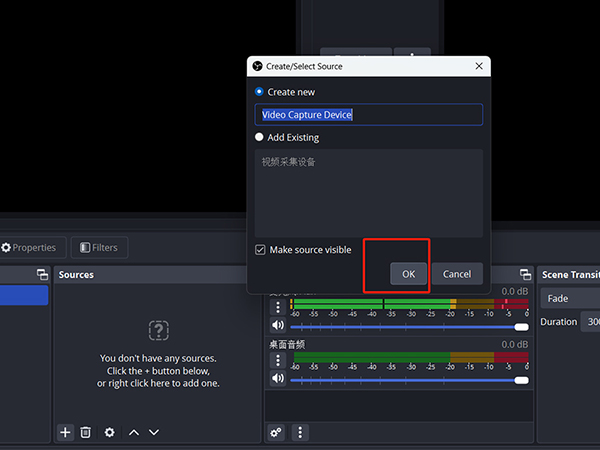Move source down with arrow icon
The image size is (600, 450).
pyautogui.click(x=154, y=432)
